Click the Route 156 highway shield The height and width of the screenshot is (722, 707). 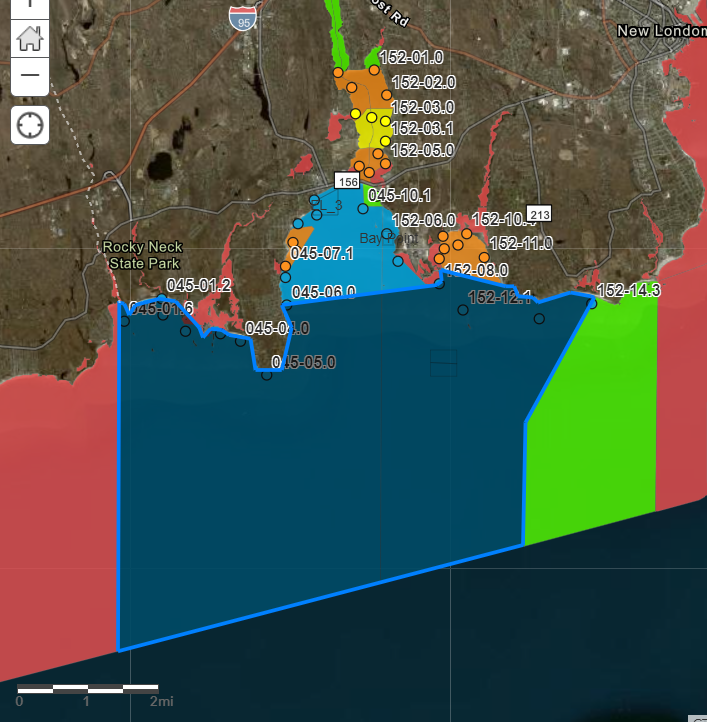tap(347, 181)
